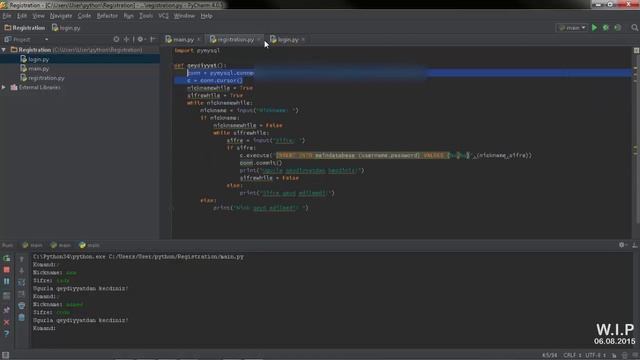Click the up stack trace arrow

22,259
